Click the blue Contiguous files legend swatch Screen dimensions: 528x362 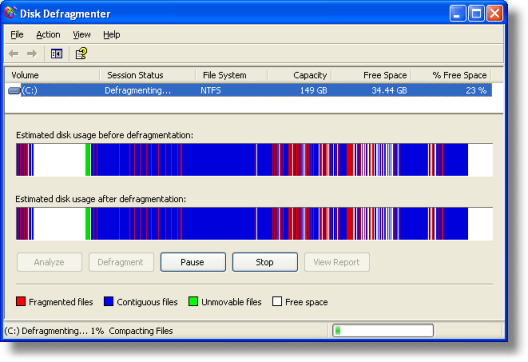click(x=108, y=301)
